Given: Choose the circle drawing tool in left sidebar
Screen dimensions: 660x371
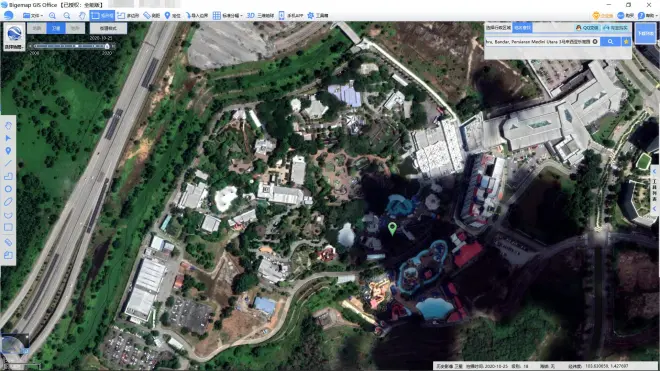Looking at the screenshot, I should click(x=8, y=189).
